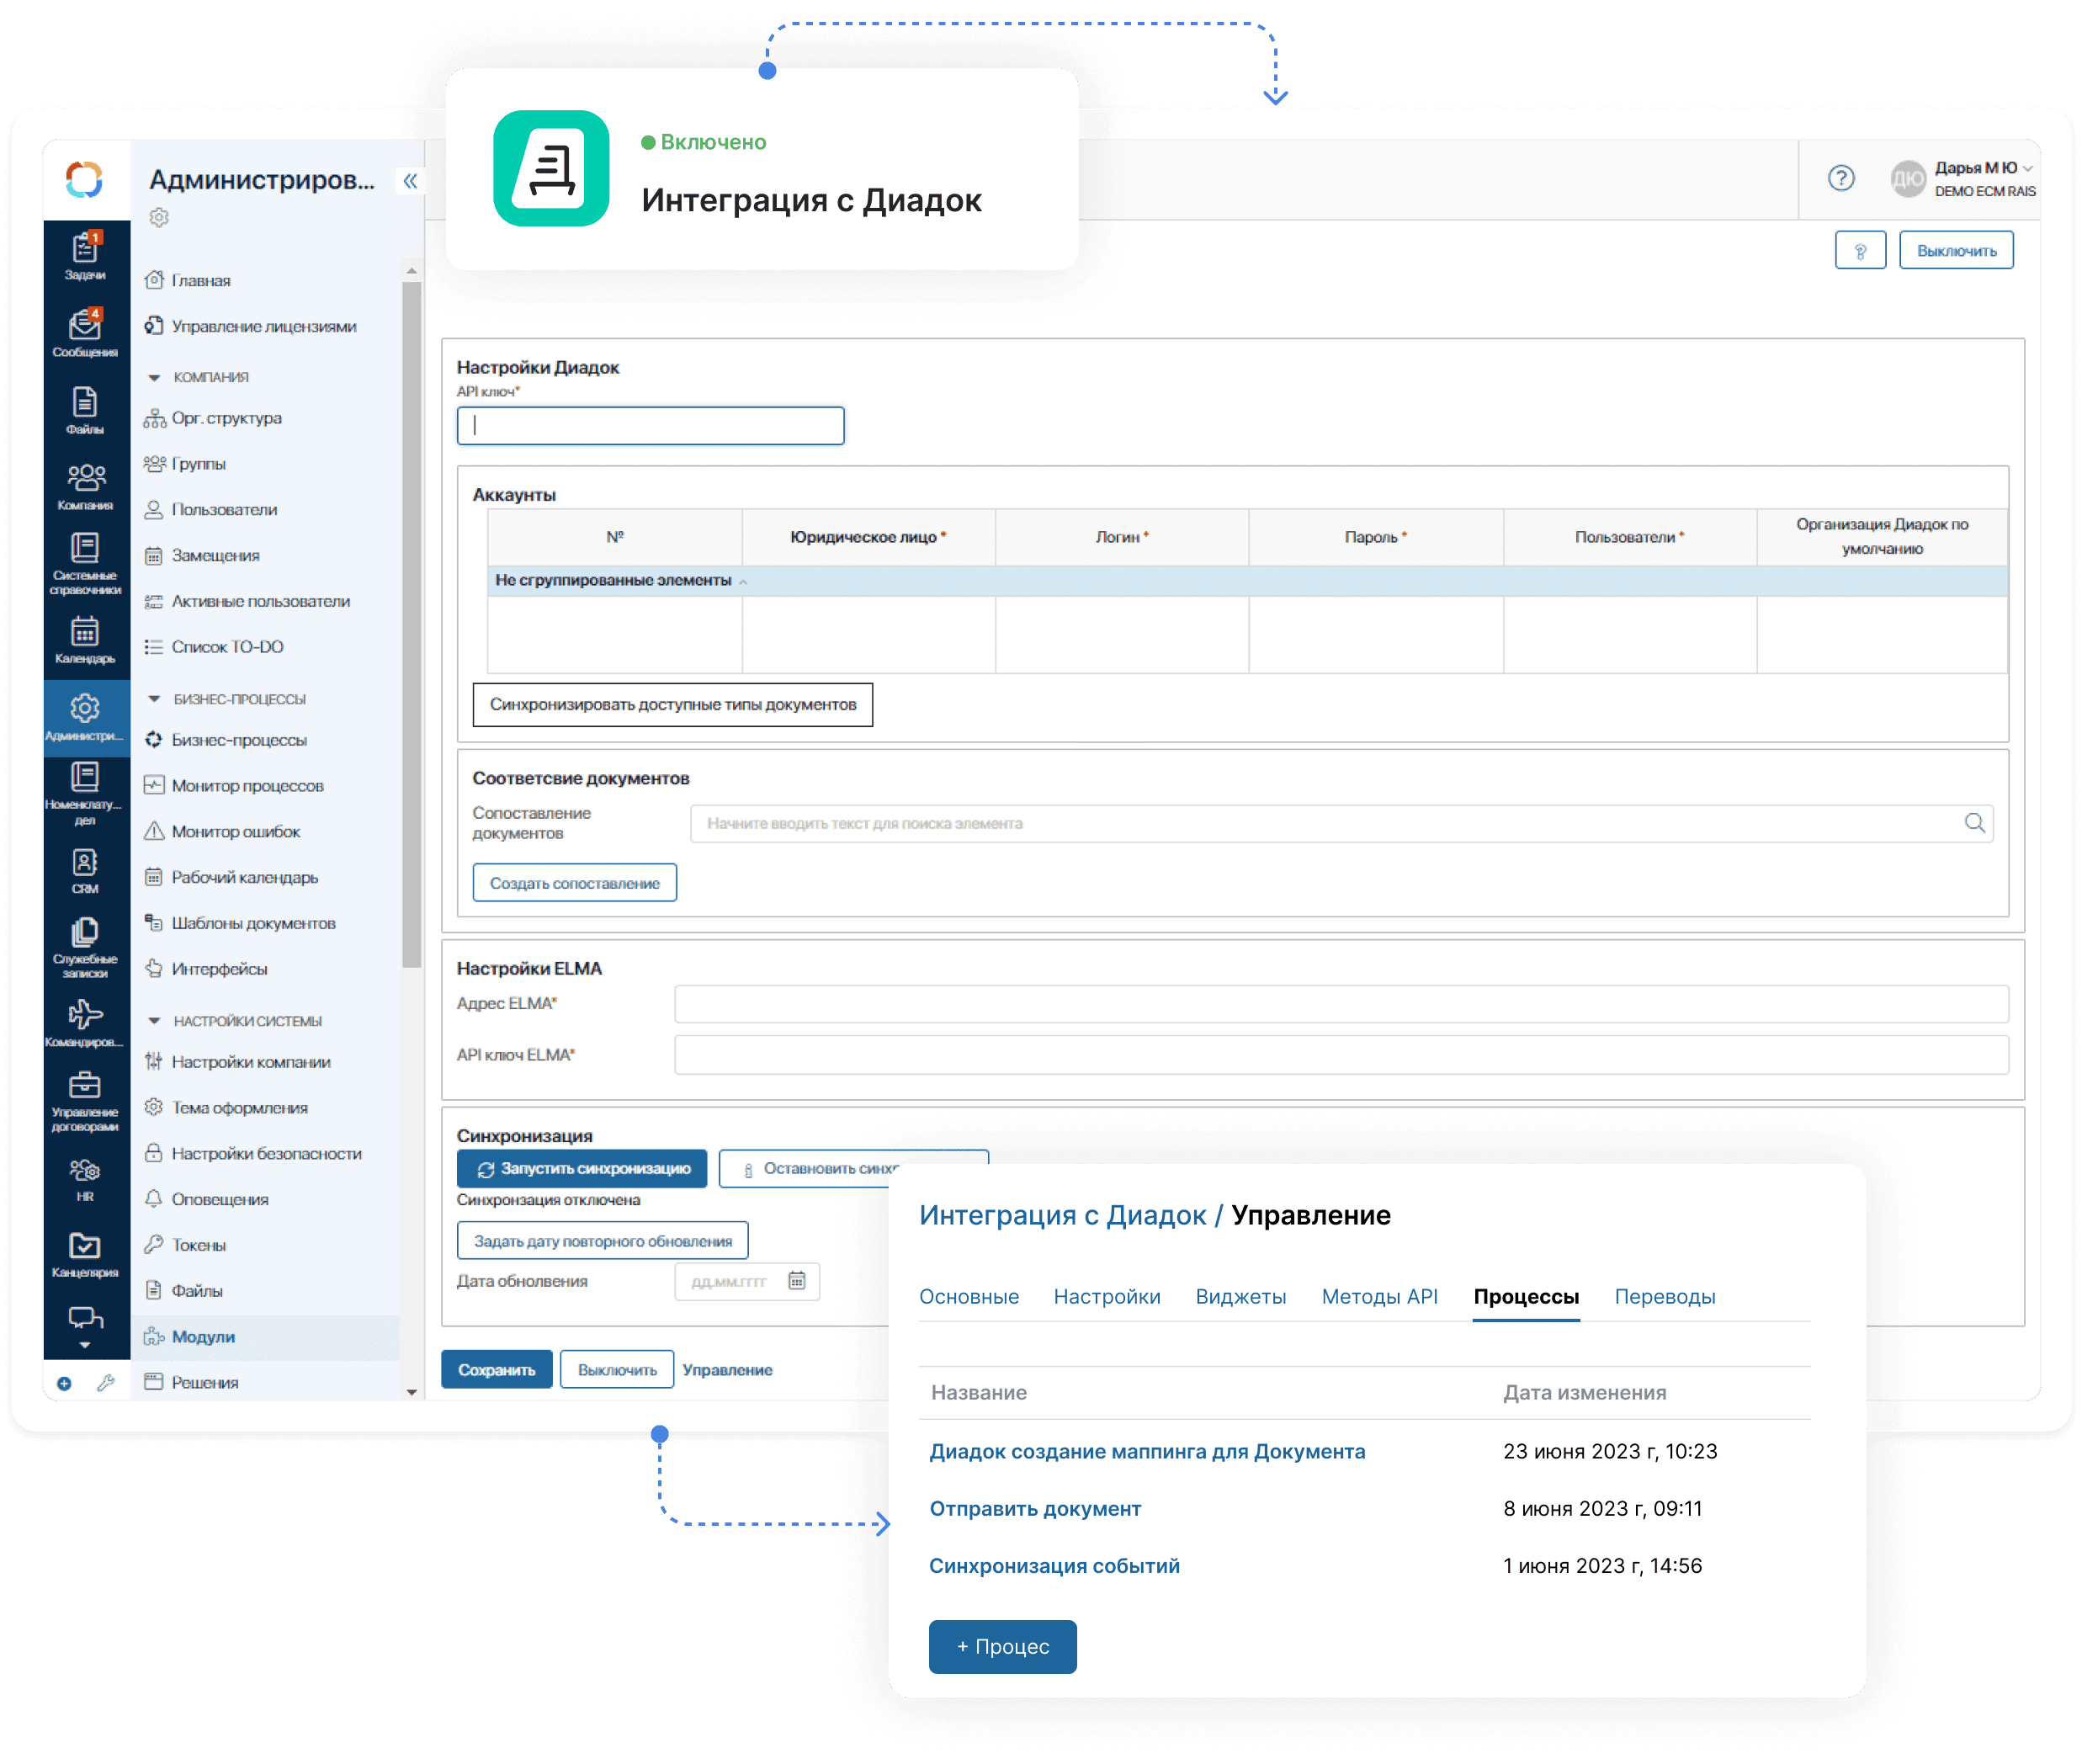This screenshot has height=1764, width=2082.
Task: Click the chat bubbles icon in sidebar
Action: tap(85, 1318)
